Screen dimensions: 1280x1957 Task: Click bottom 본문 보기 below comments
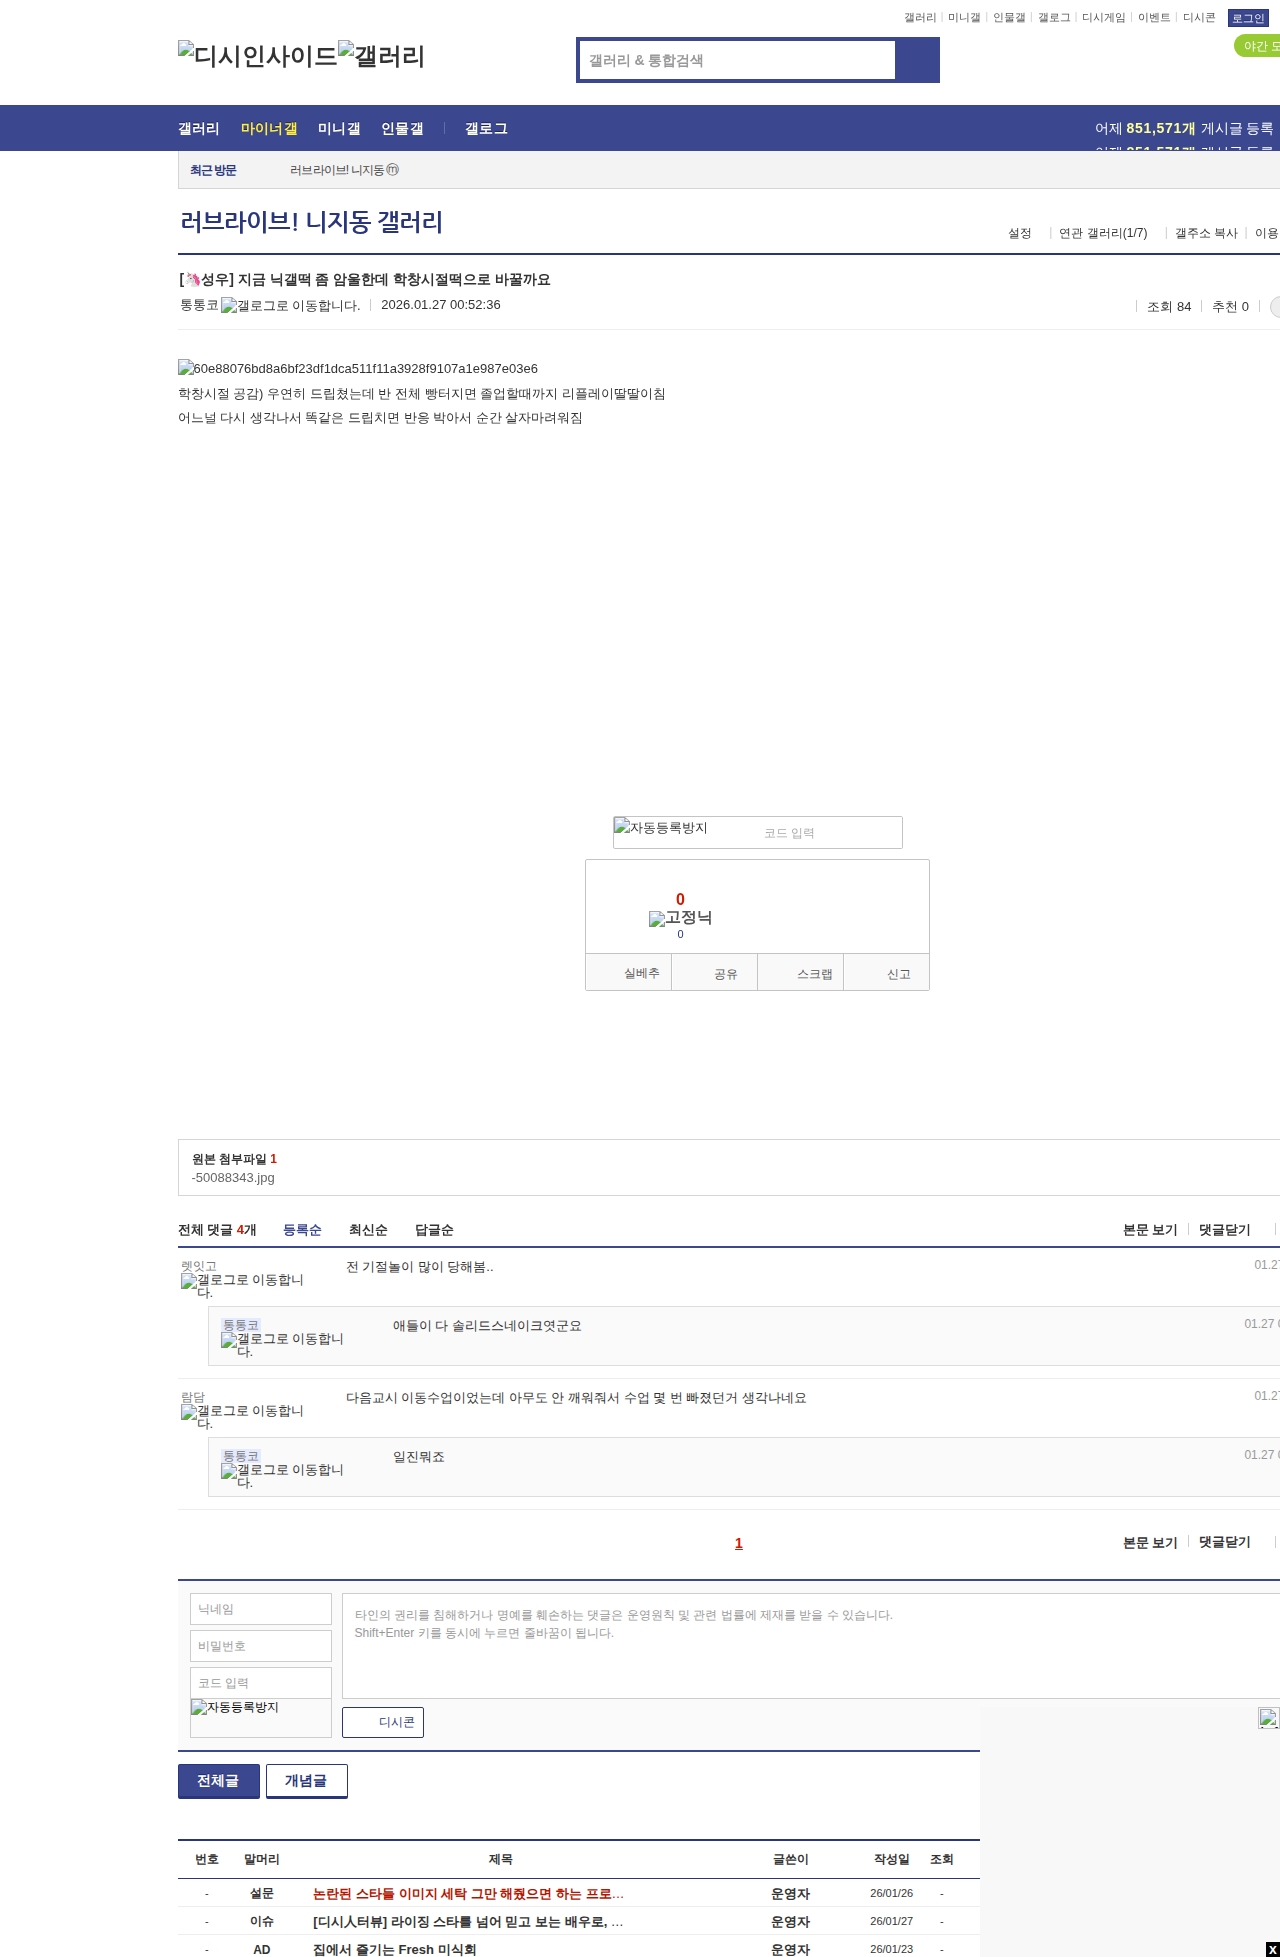(x=1150, y=1542)
